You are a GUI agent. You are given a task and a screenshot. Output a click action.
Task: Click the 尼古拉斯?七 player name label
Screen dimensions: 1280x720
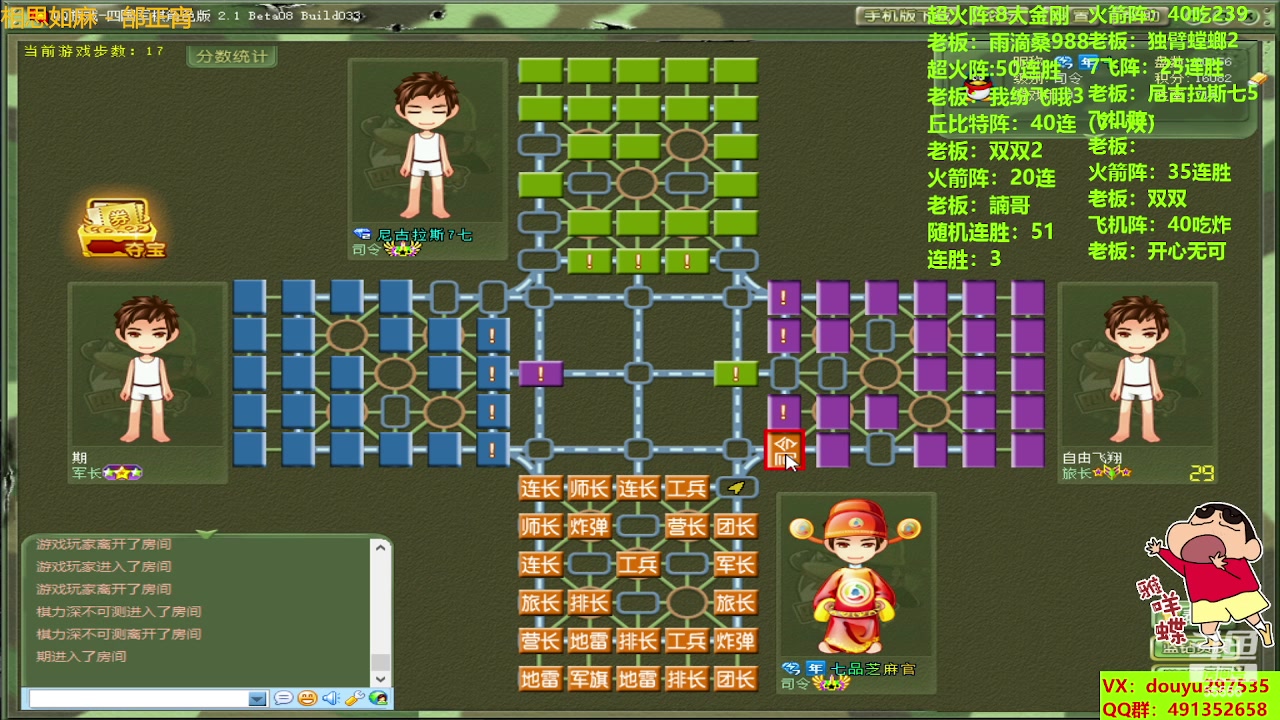[x=424, y=235]
